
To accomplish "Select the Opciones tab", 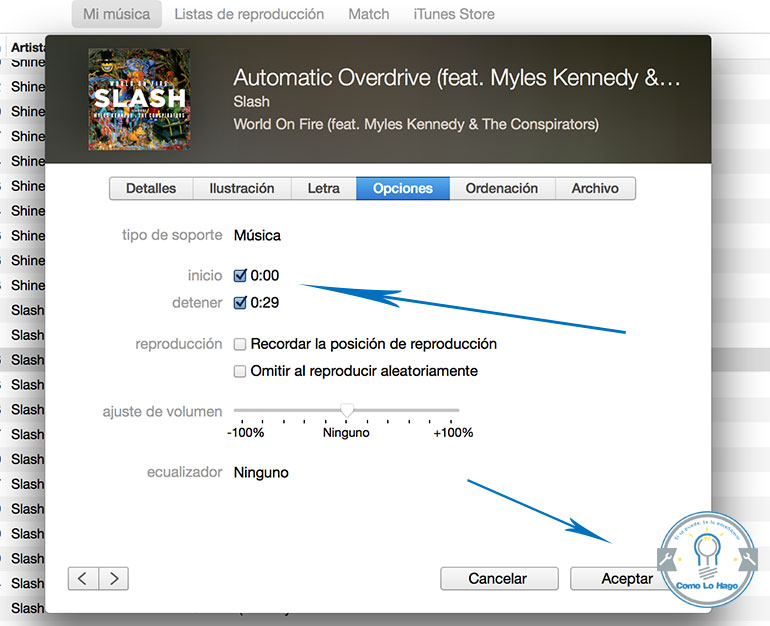I will pyautogui.click(x=403, y=189).
